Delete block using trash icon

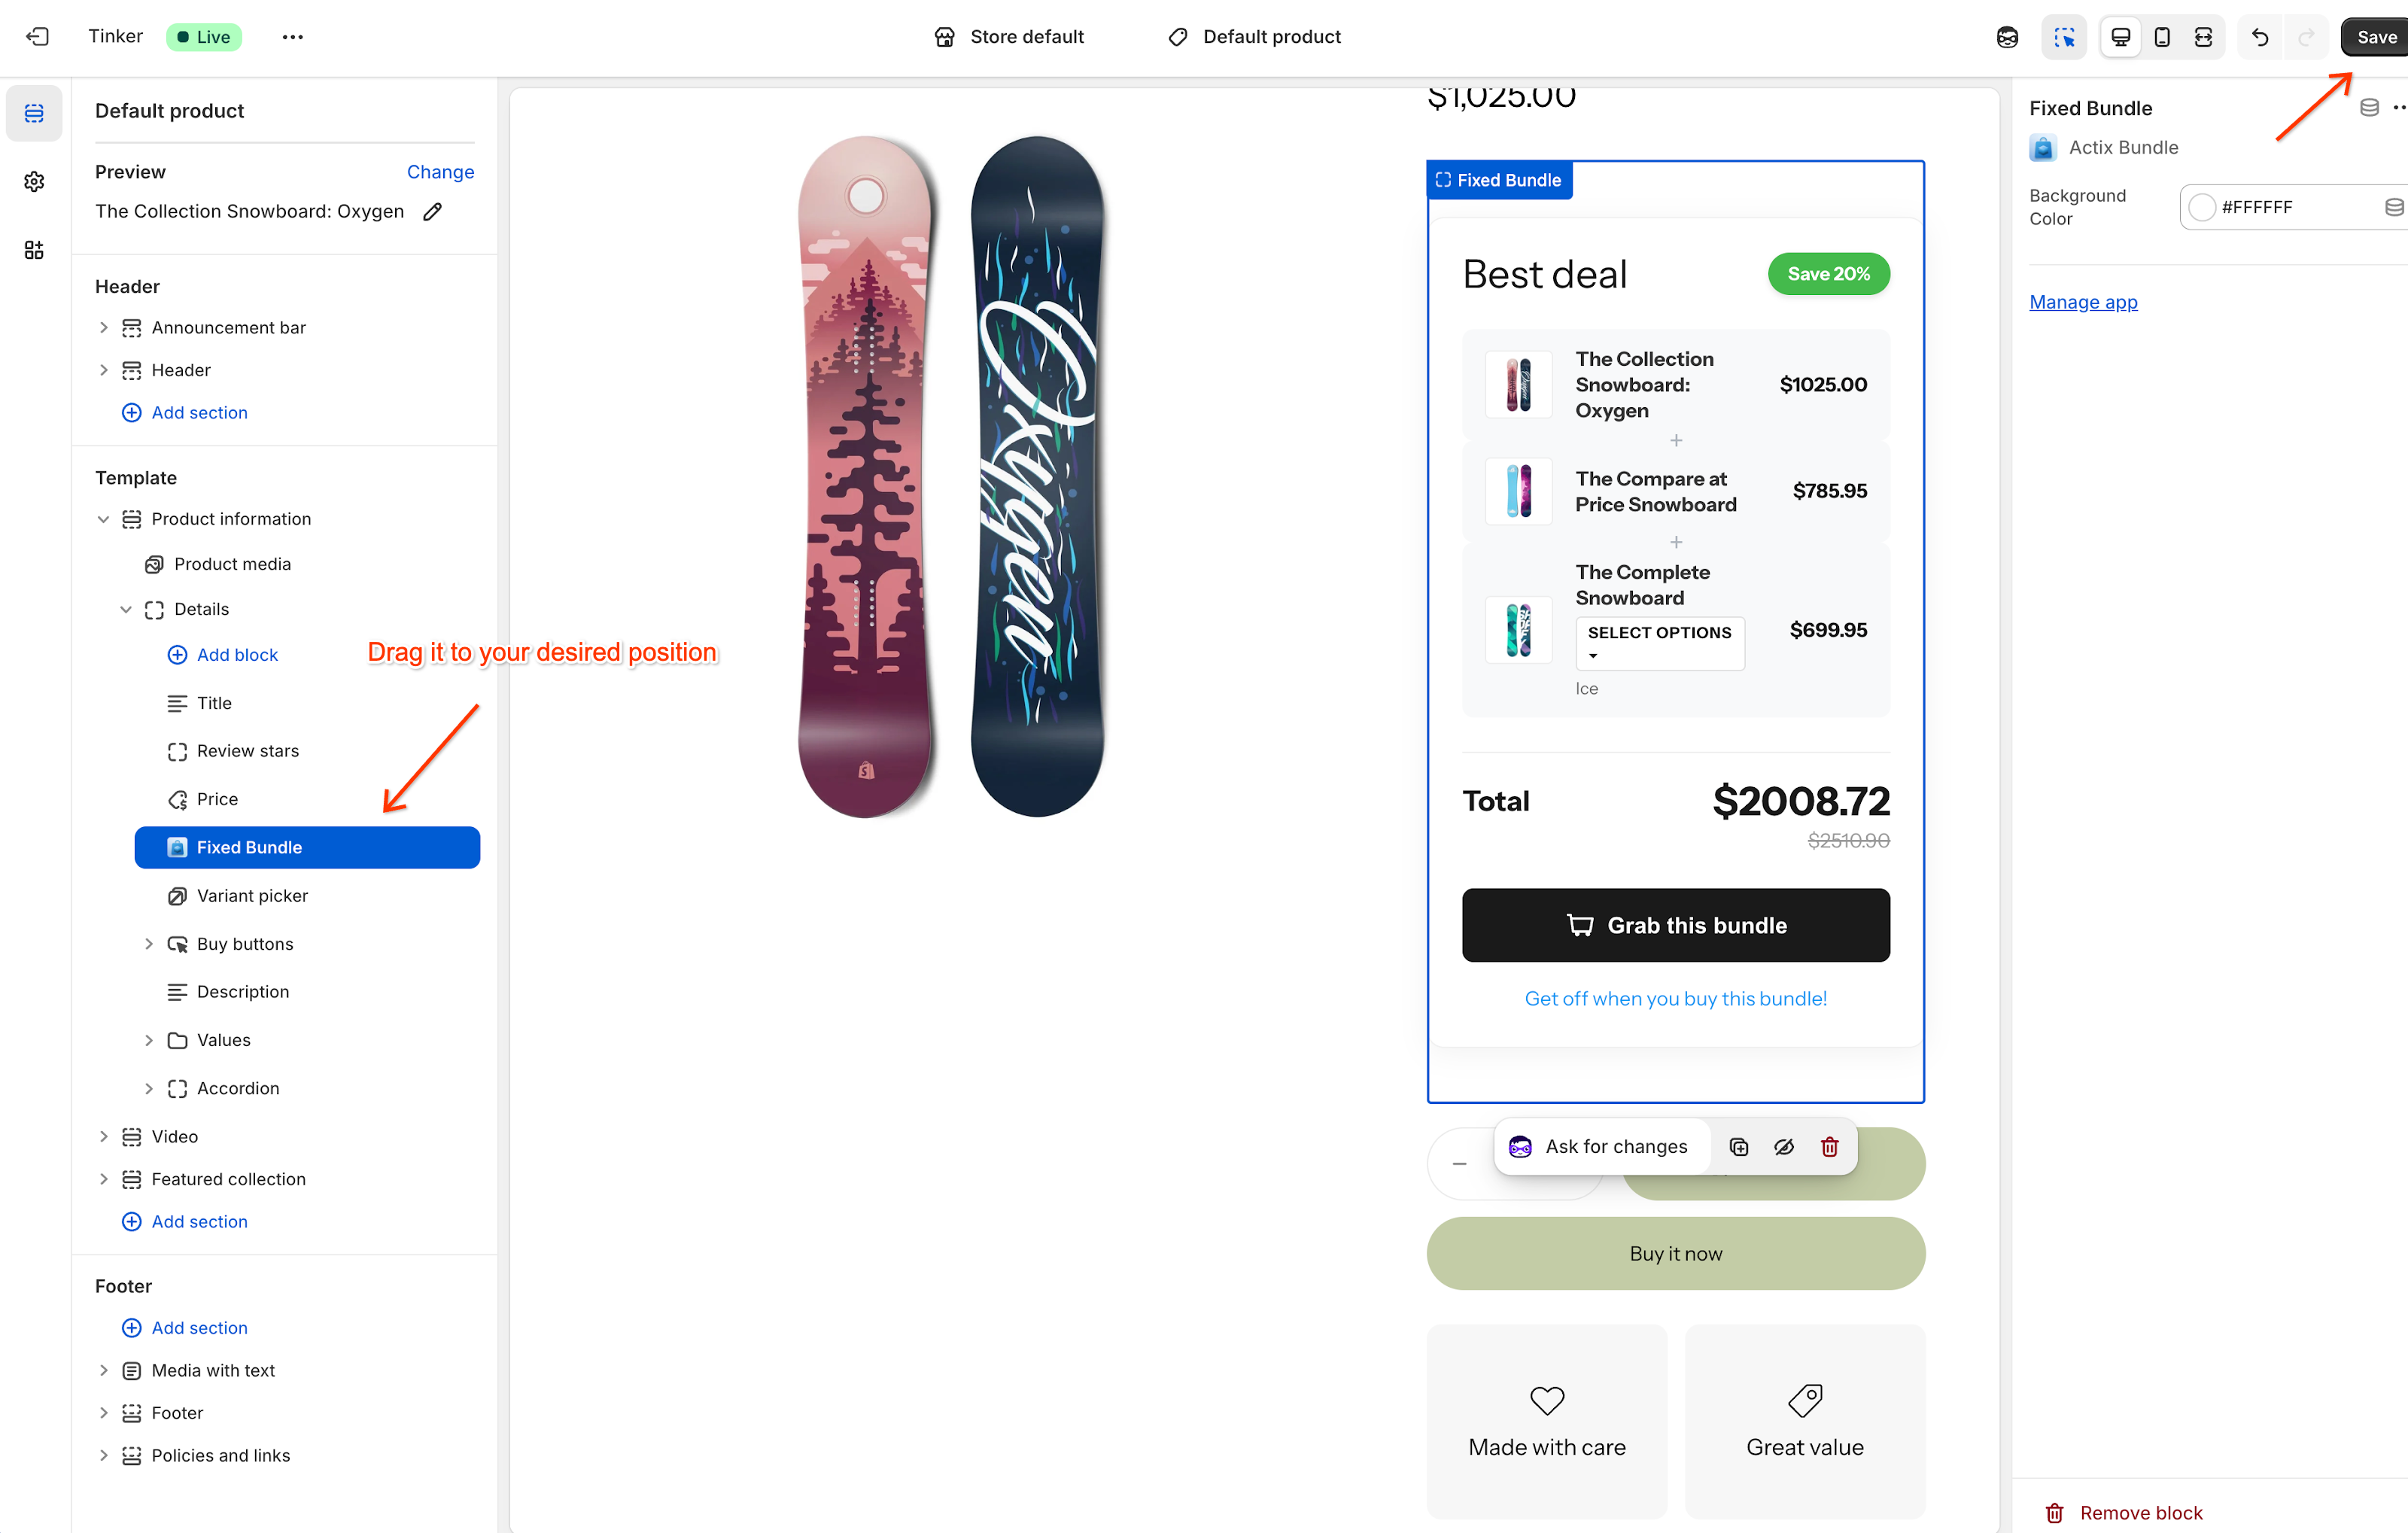1829,1146
